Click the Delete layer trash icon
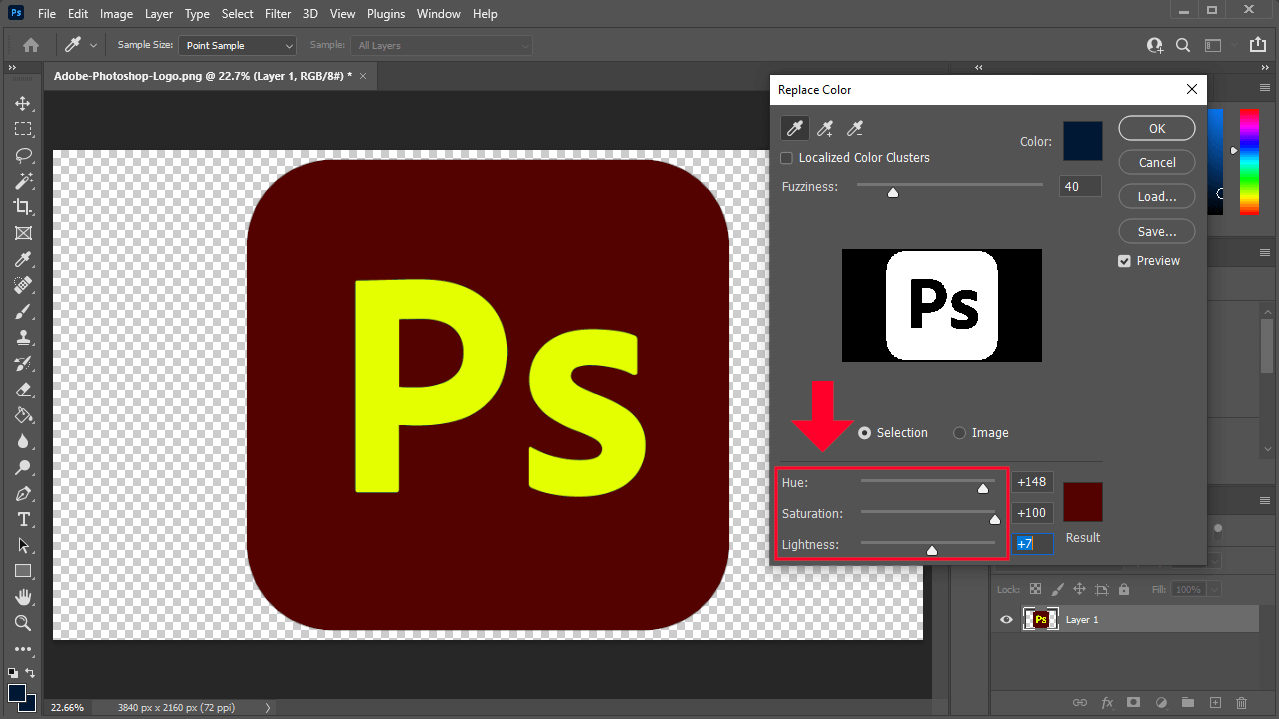This screenshot has height=719, width=1279. point(1242,703)
